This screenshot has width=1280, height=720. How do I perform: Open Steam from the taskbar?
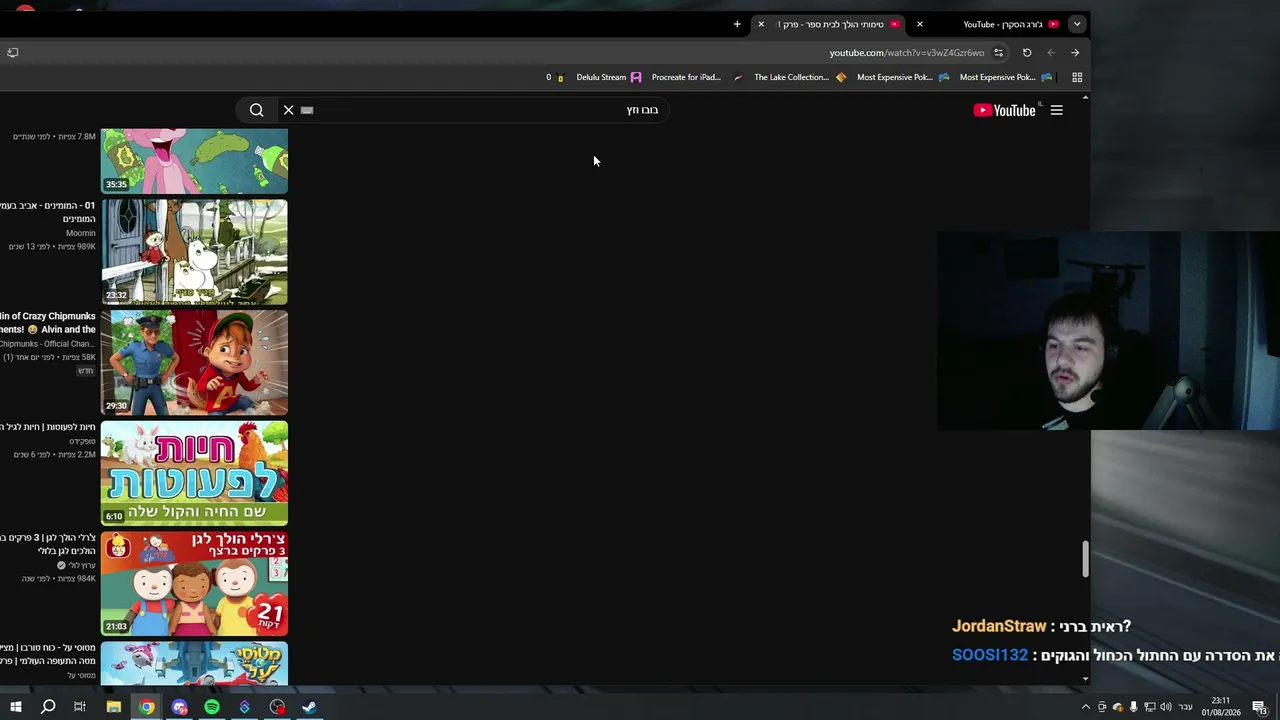[310, 707]
